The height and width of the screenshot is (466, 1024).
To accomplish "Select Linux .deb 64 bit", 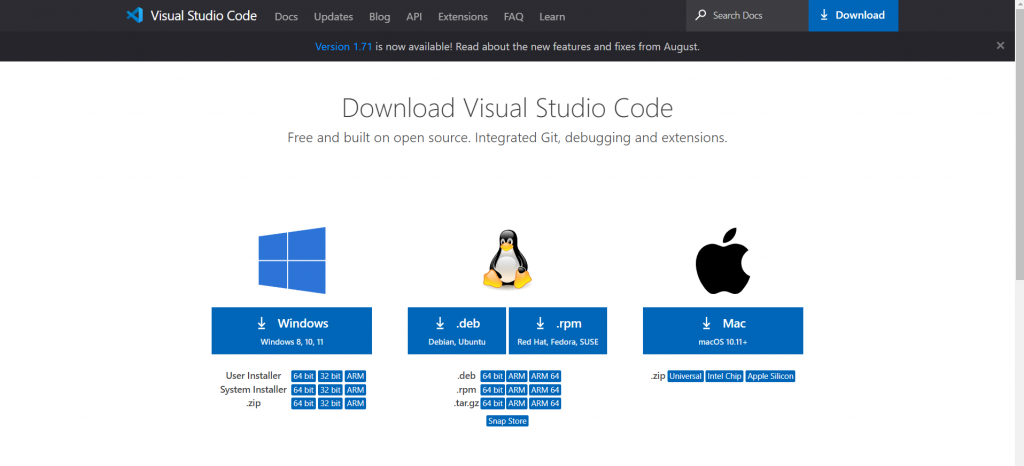I will (x=492, y=376).
